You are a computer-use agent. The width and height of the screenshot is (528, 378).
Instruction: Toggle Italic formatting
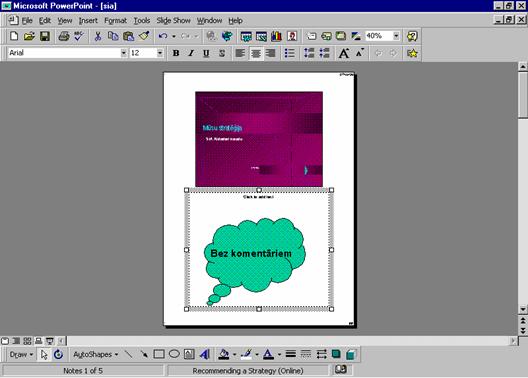click(191, 53)
